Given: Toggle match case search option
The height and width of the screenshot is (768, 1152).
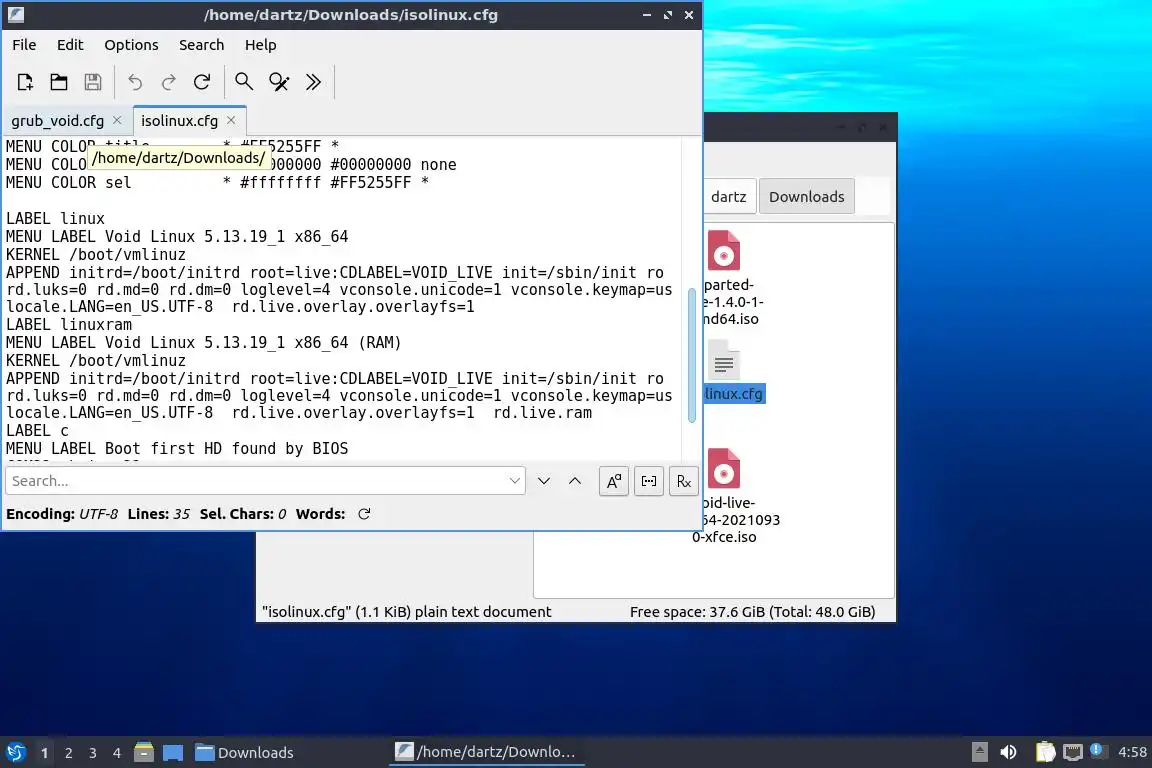Looking at the screenshot, I should point(613,481).
